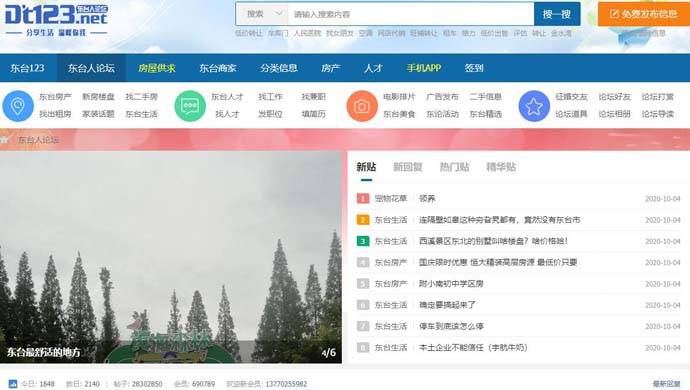Click the orange camera icon
The image size is (690, 390).
pos(362,106)
